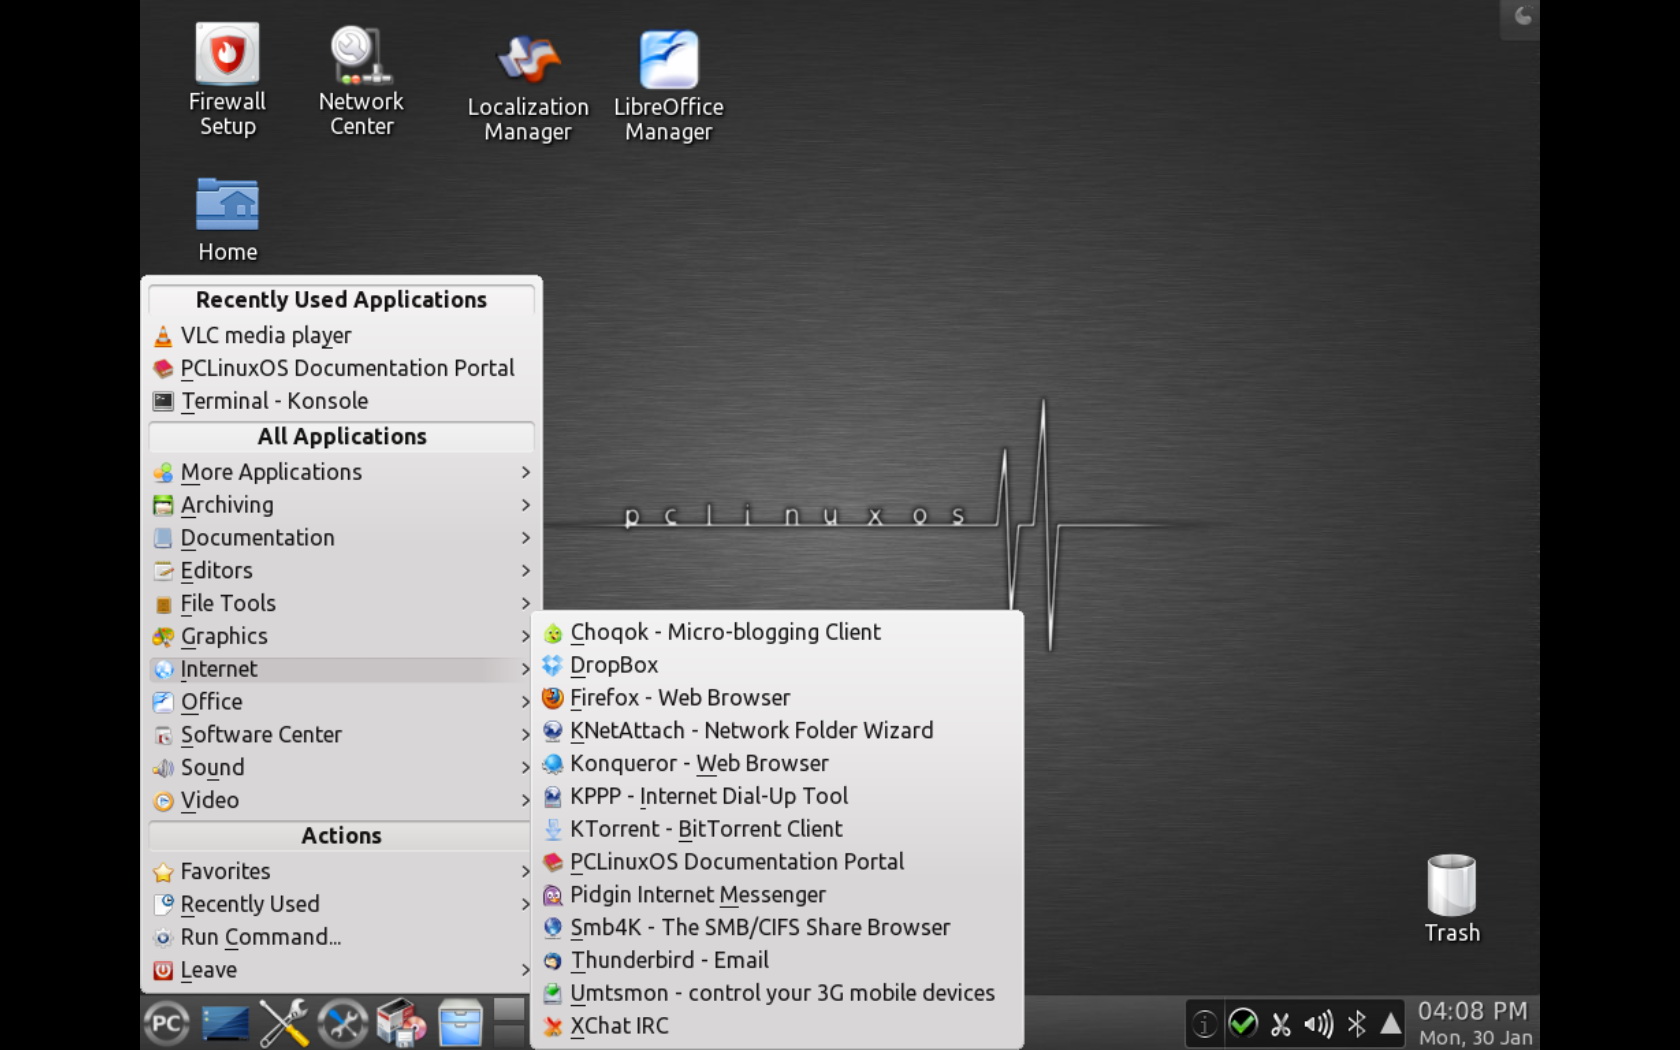Click the volume speaker tray icon
The width and height of the screenshot is (1680, 1050).
(1318, 1024)
